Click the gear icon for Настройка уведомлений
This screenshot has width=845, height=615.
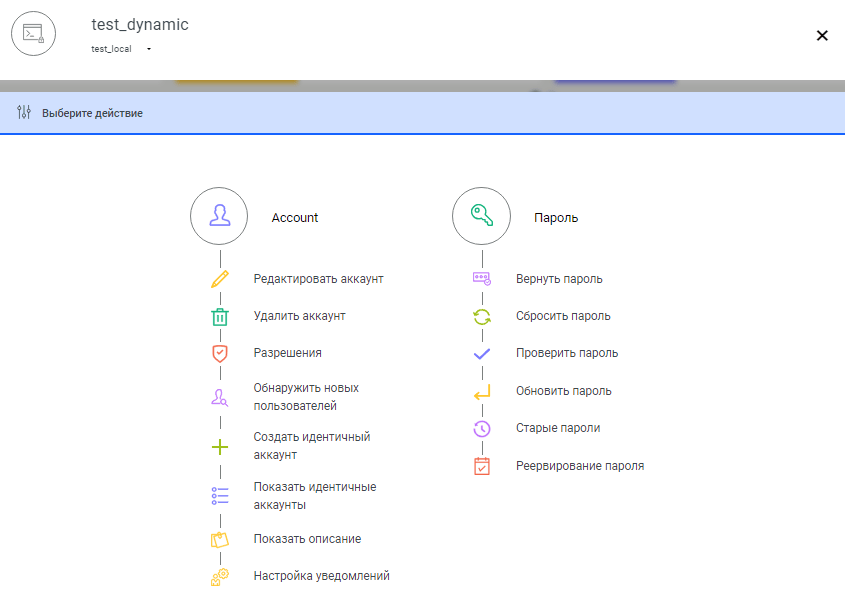(x=220, y=577)
